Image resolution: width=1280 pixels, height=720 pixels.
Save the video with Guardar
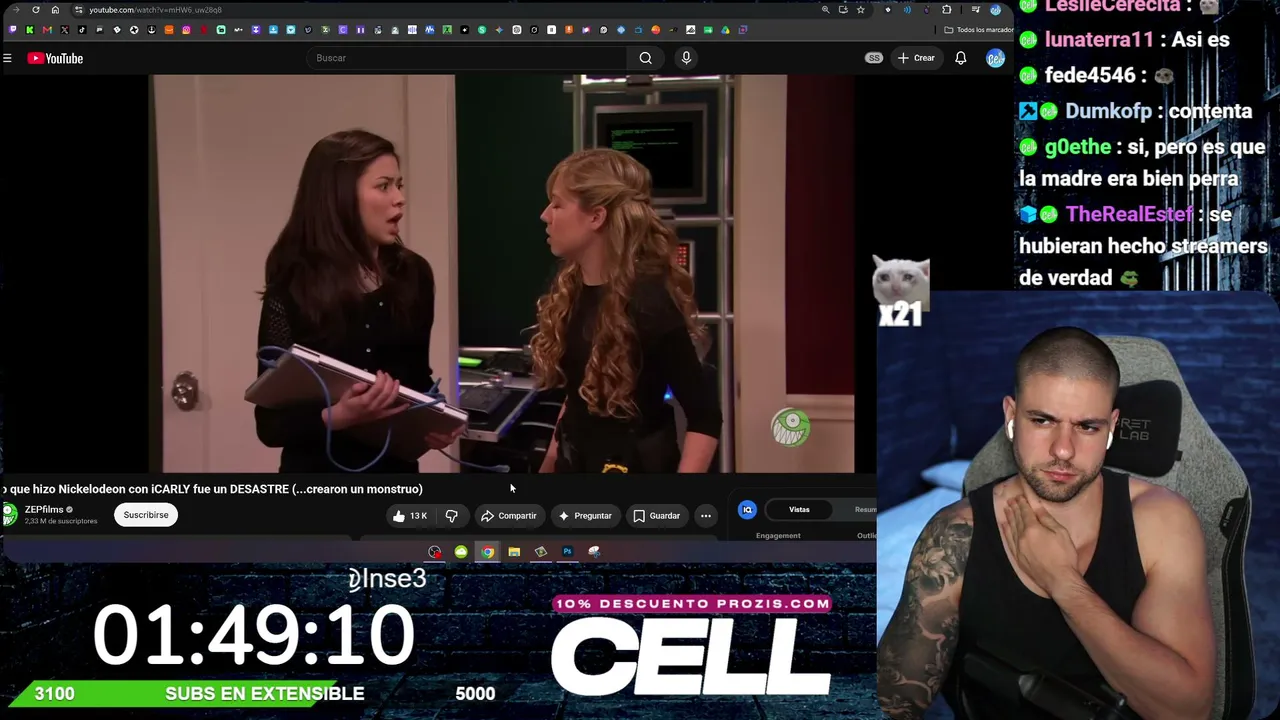[x=656, y=516]
